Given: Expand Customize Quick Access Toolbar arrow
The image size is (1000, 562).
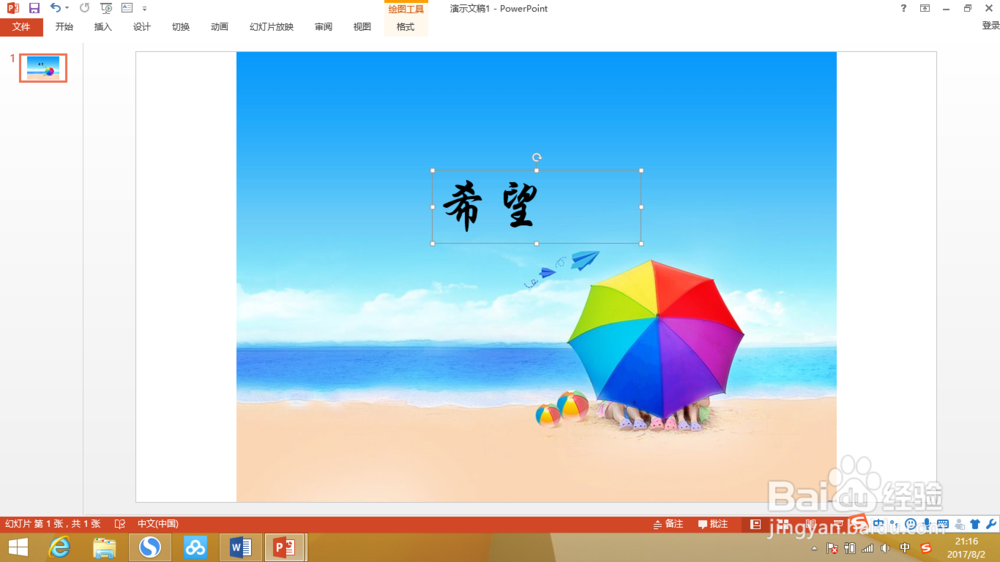Looking at the screenshot, I should click(144, 9).
